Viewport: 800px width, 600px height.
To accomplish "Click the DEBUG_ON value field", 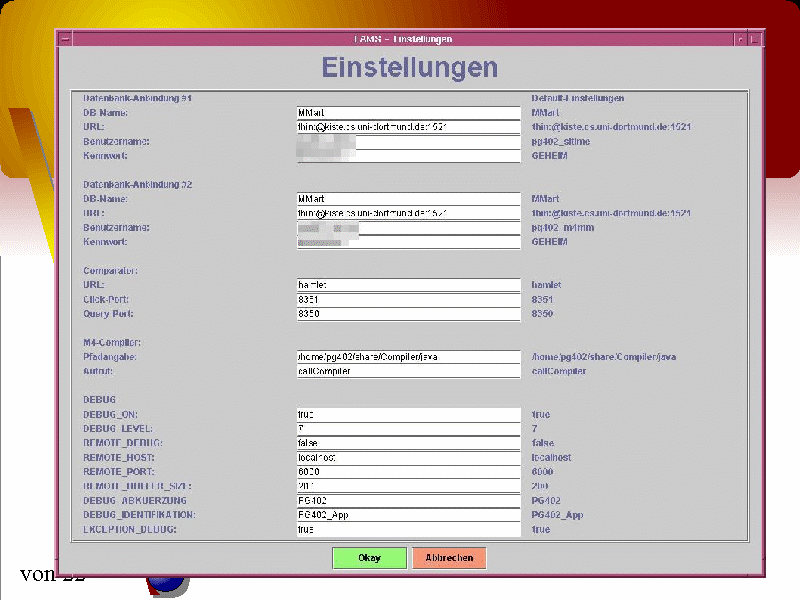I will point(408,414).
